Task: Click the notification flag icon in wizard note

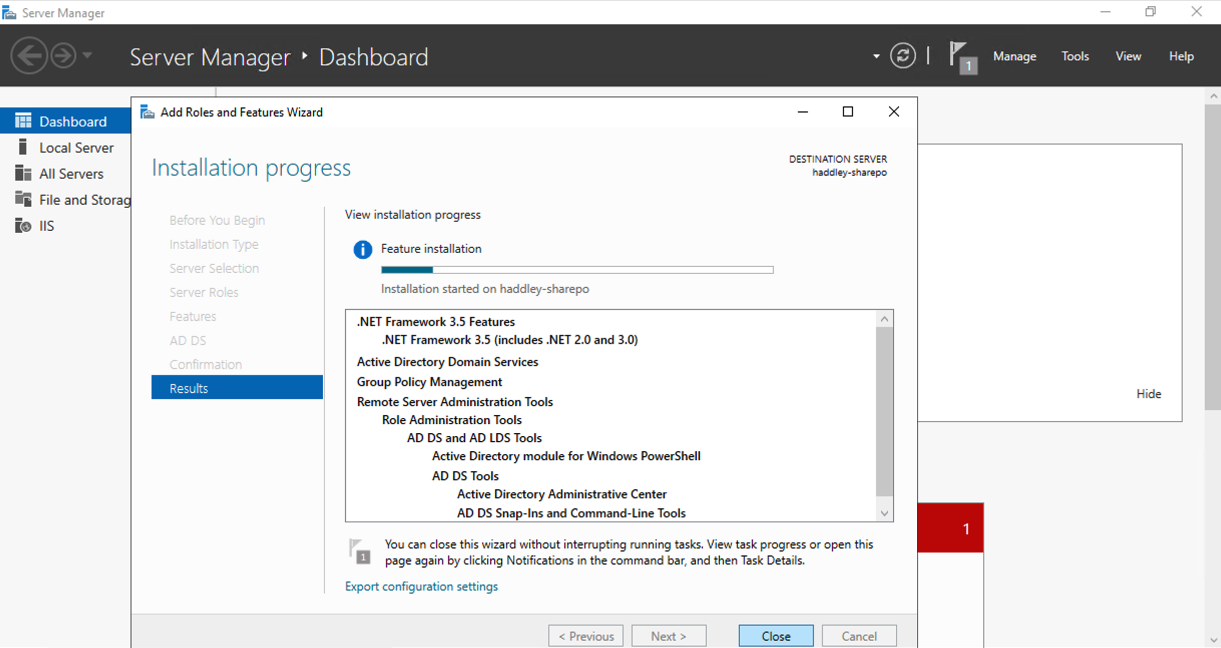Action: pos(360,551)
